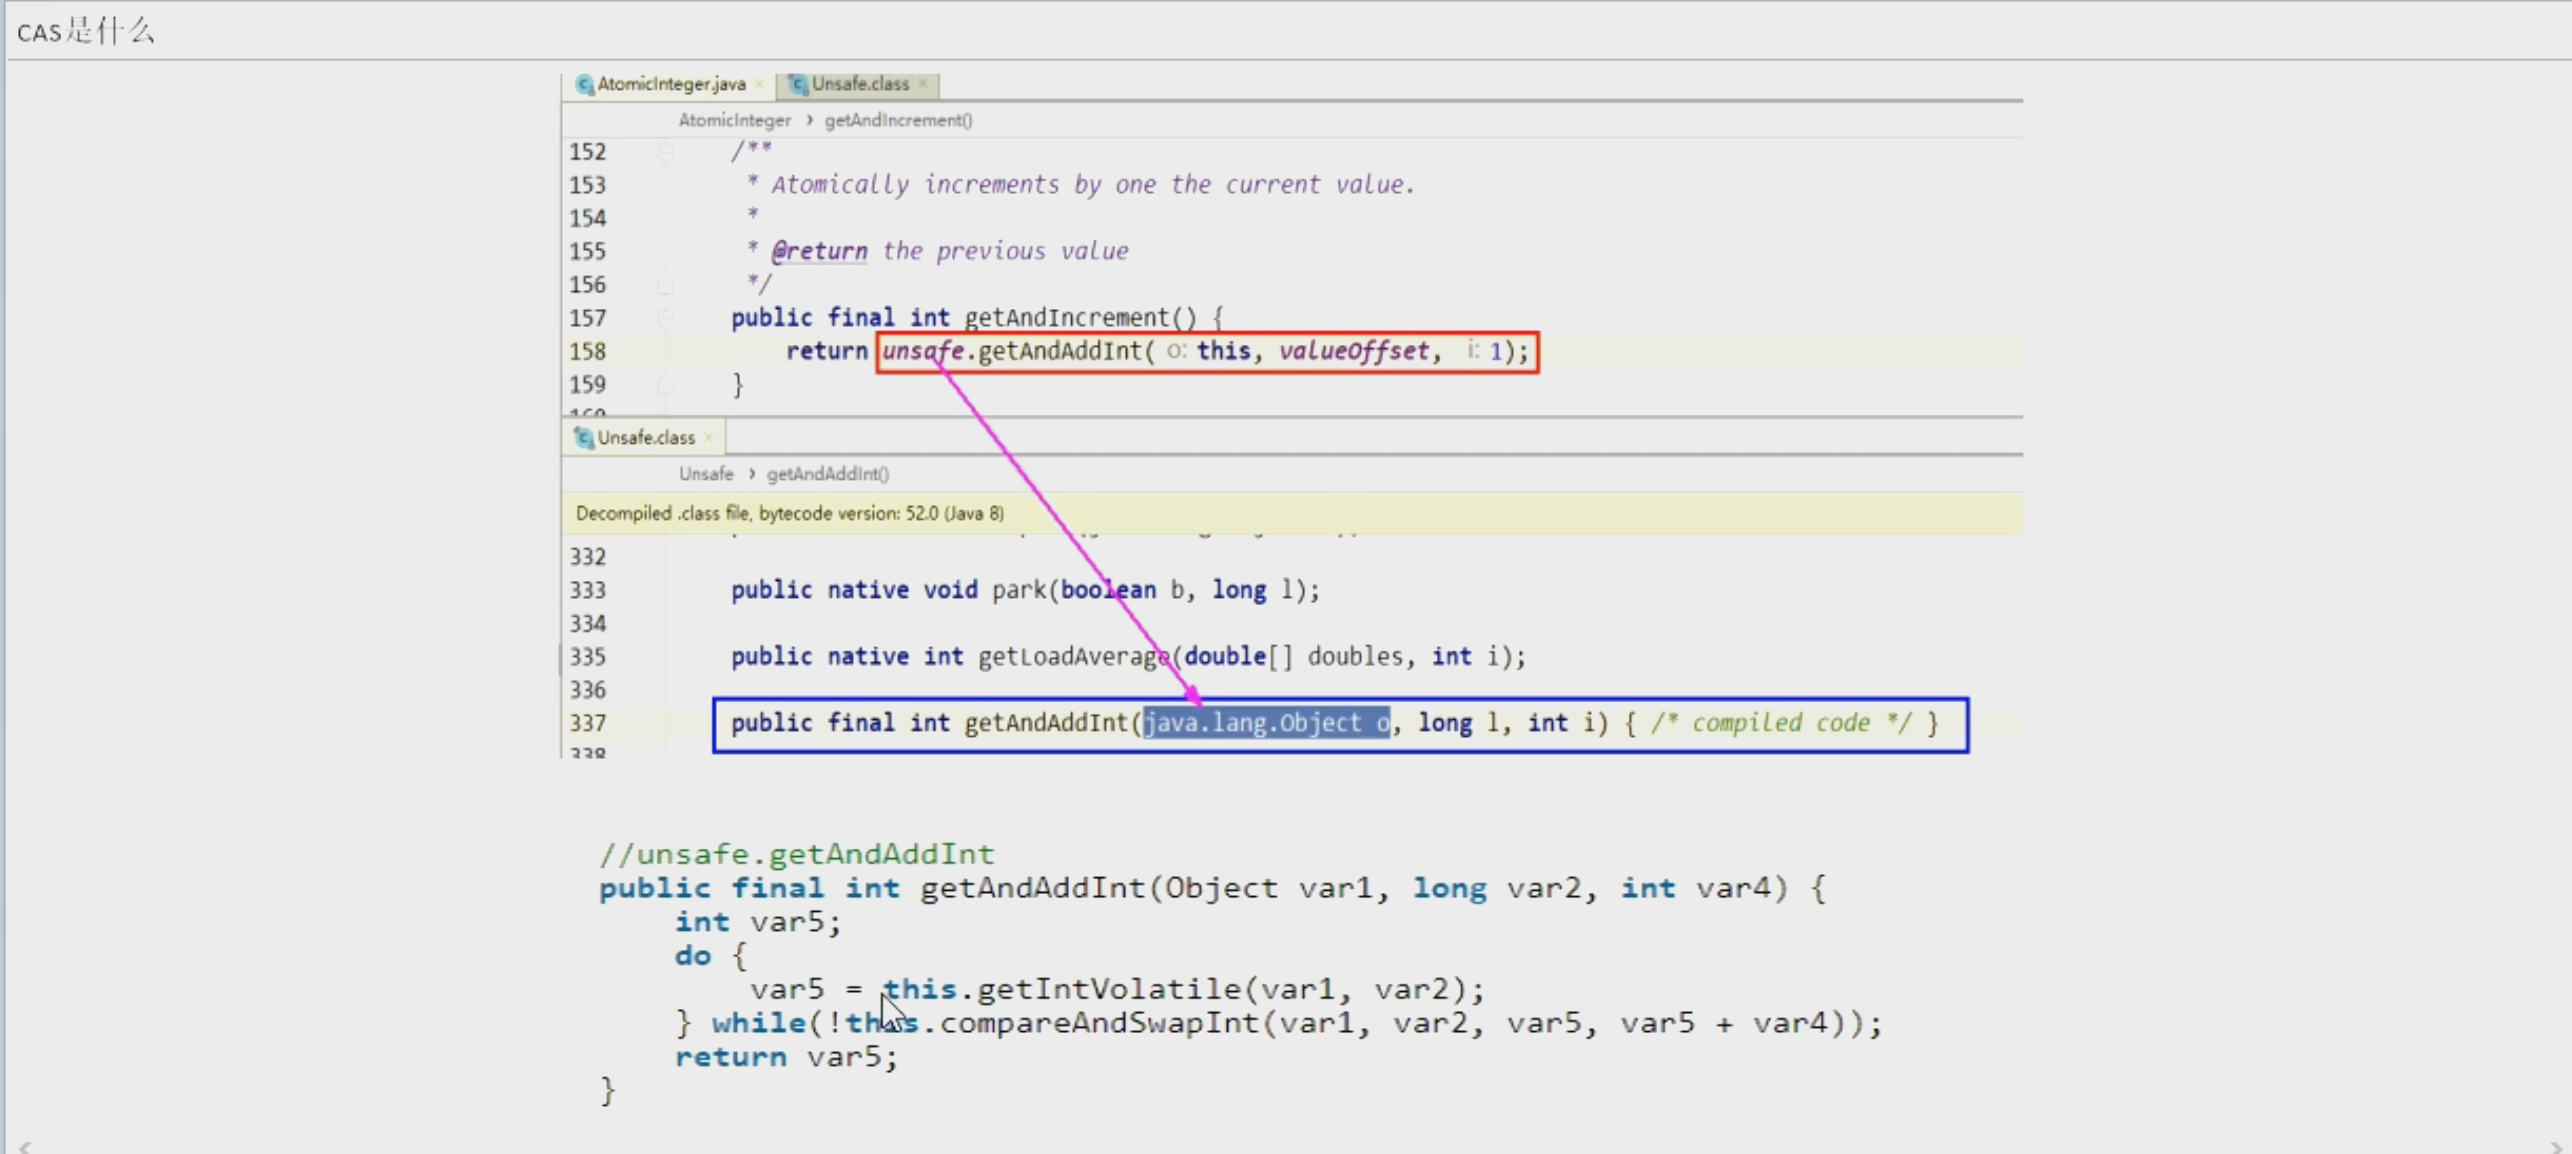Screen dimensions: 2572x1154
Task: Click line number 158 in gutter
Action: [x=588, y=352]
